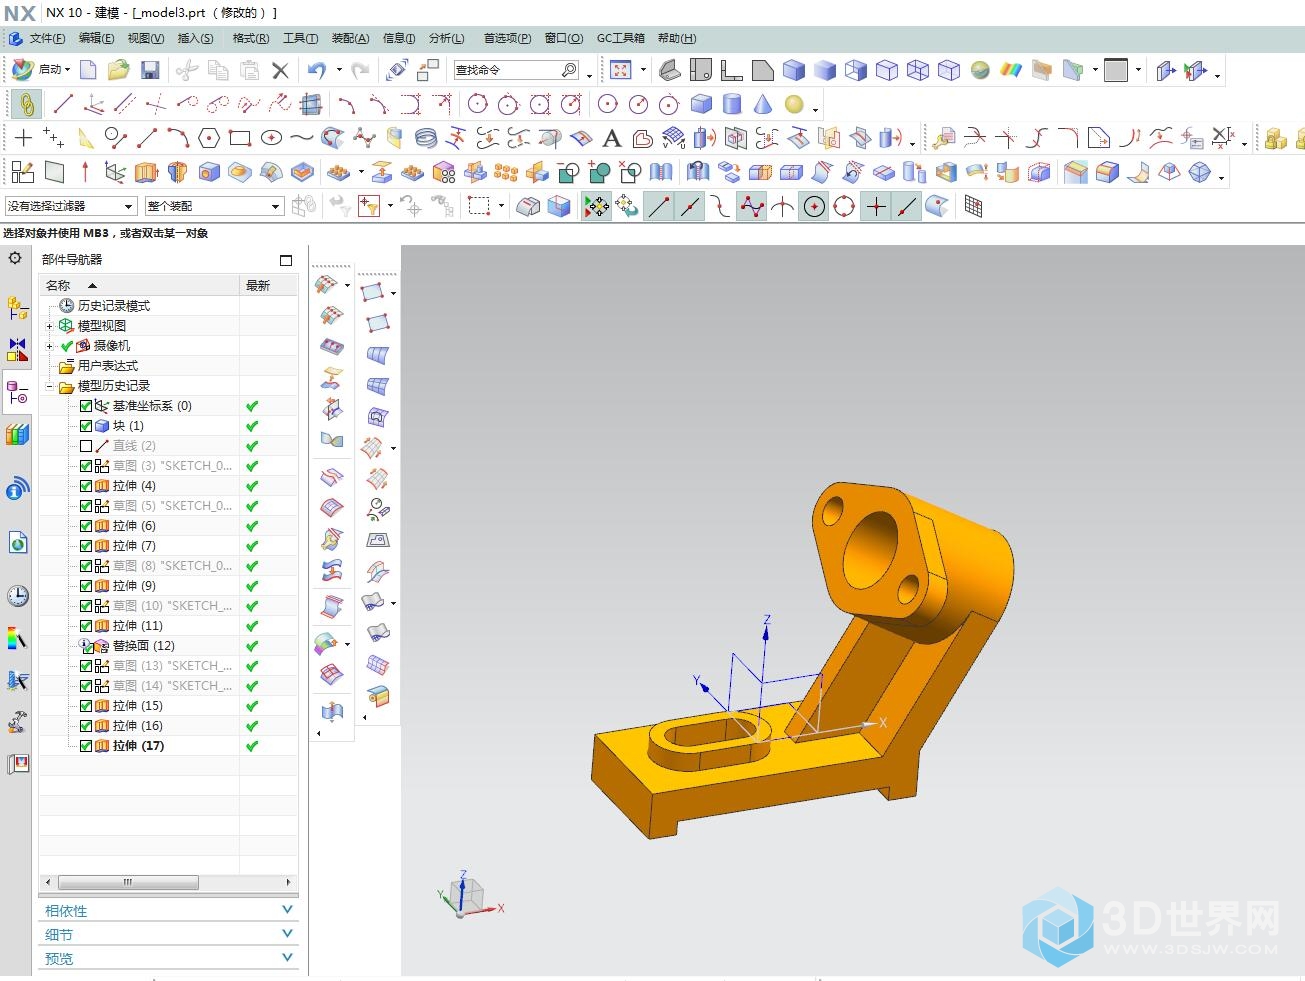The image size is (1305, 981).
Task: Create a new file from the toolbar
Action: (x=88, y=70)
